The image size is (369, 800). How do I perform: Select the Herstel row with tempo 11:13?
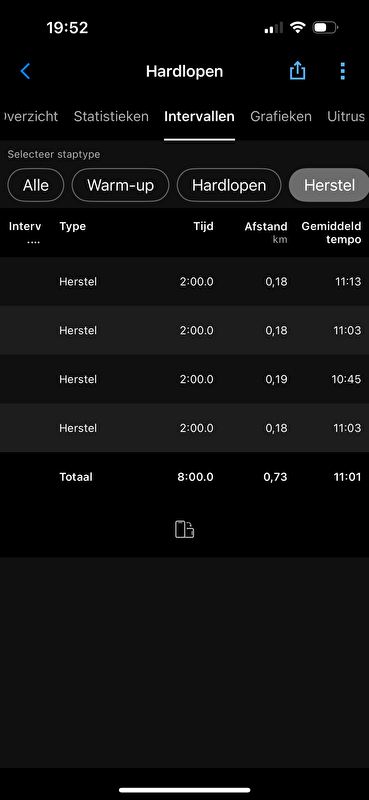tap(184, 282)
